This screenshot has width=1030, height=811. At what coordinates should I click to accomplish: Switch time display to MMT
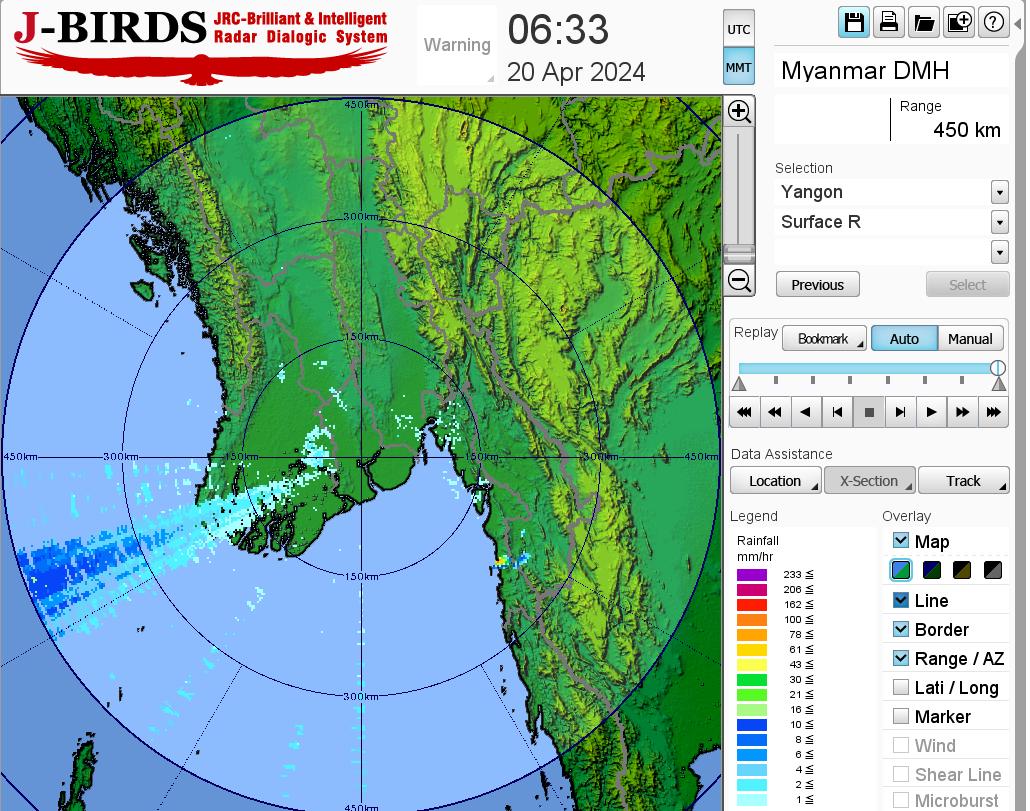click(739, 67)
